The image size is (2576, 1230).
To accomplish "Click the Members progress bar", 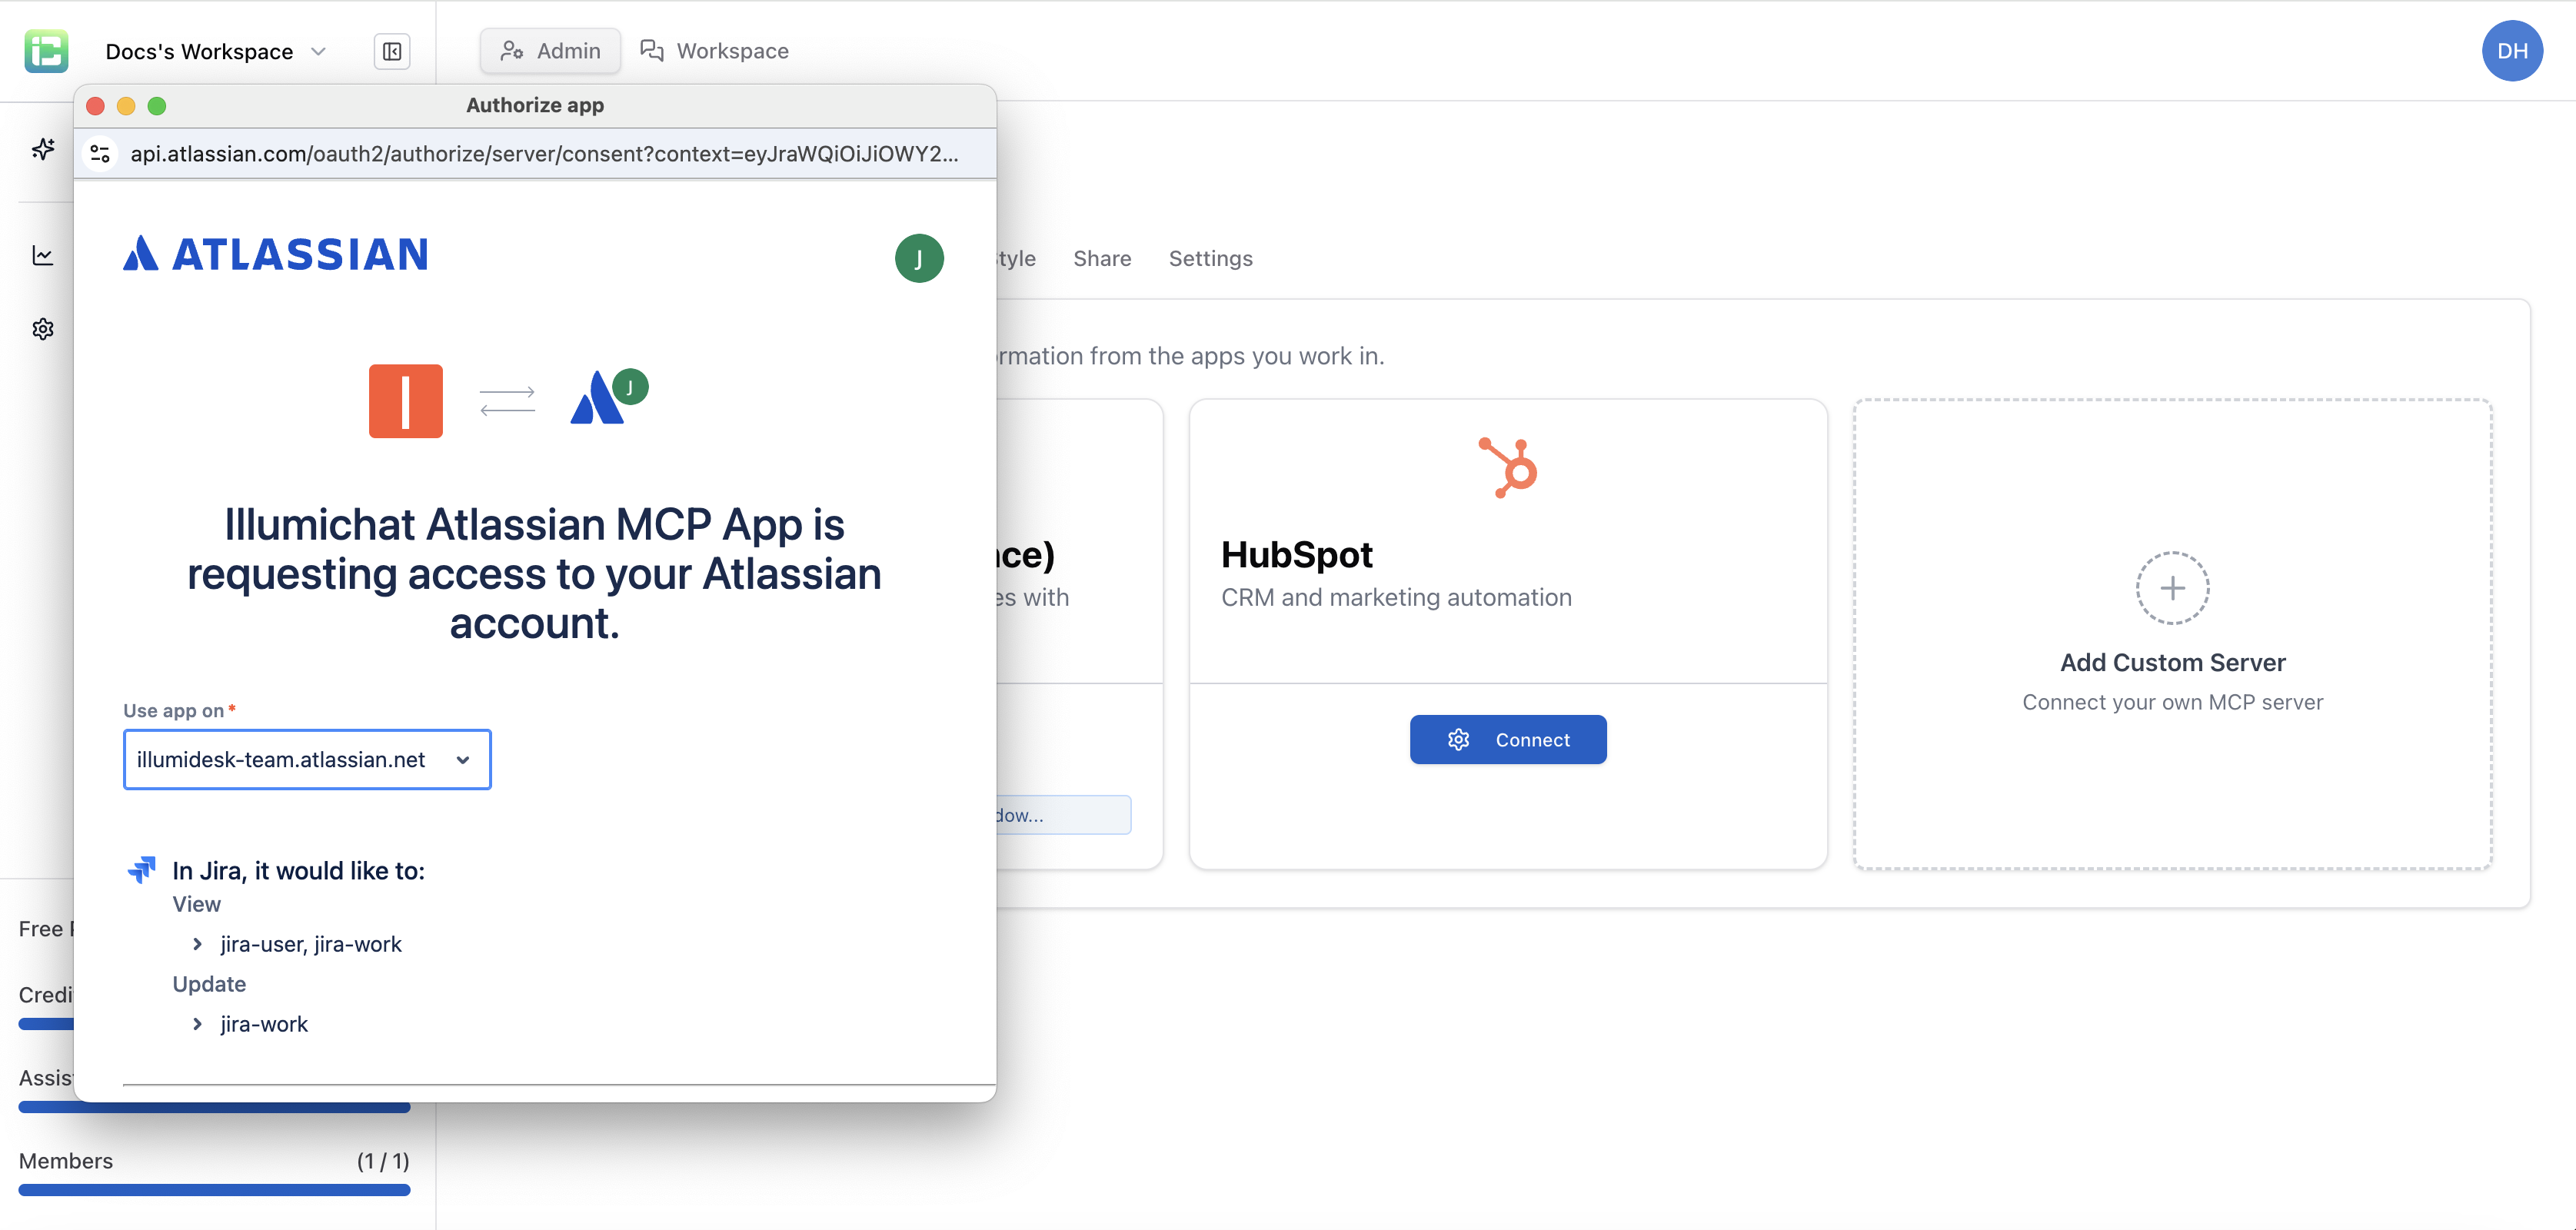I will point(214,1190).
